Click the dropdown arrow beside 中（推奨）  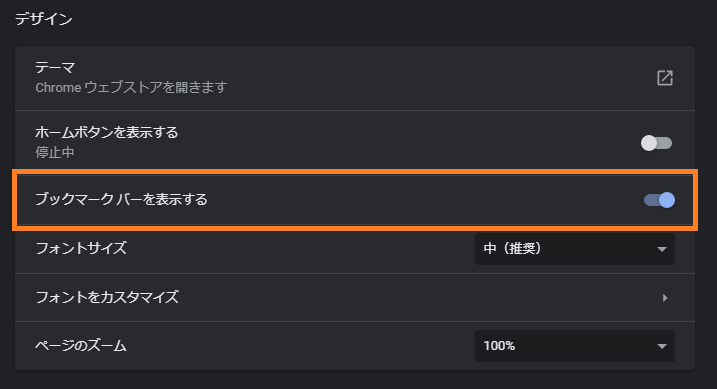[662, 250]
